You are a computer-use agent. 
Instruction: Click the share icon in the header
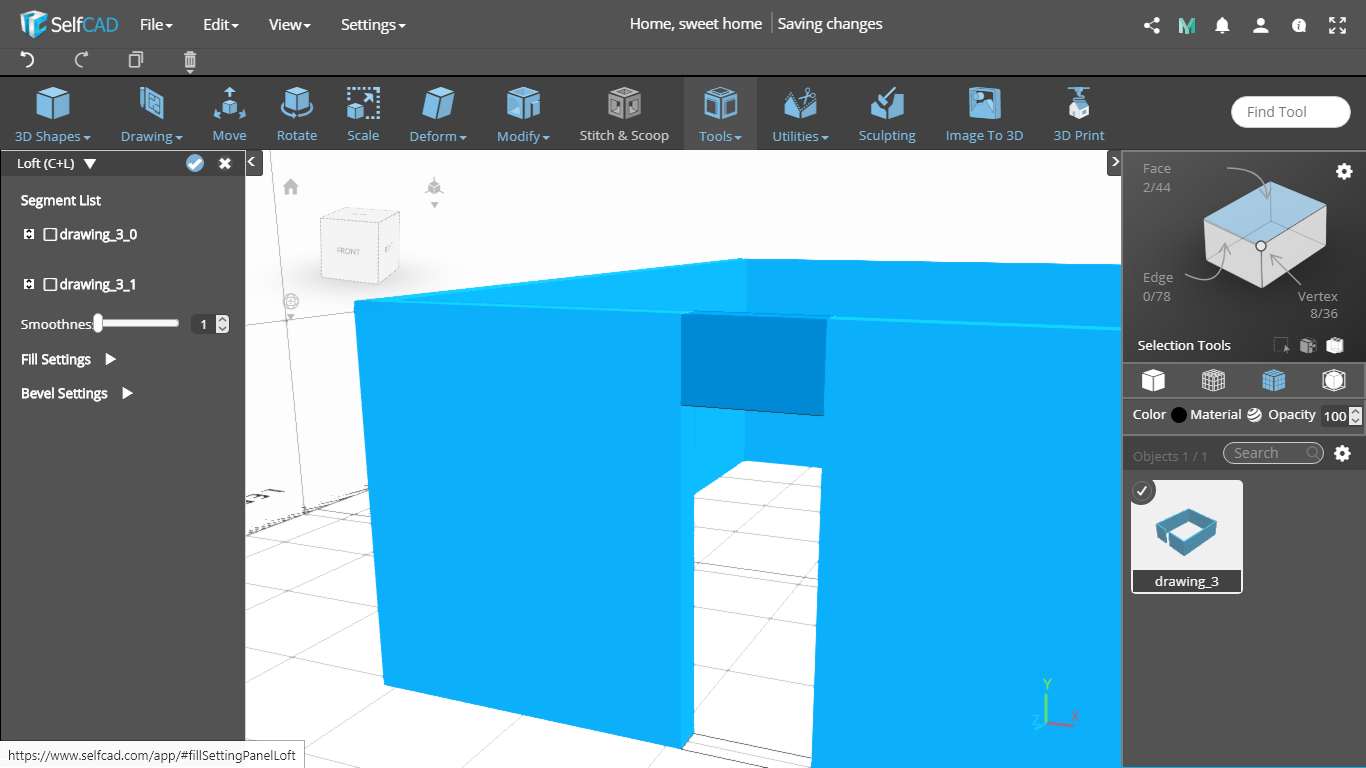pyautogui.click(x=1152, y=26)
